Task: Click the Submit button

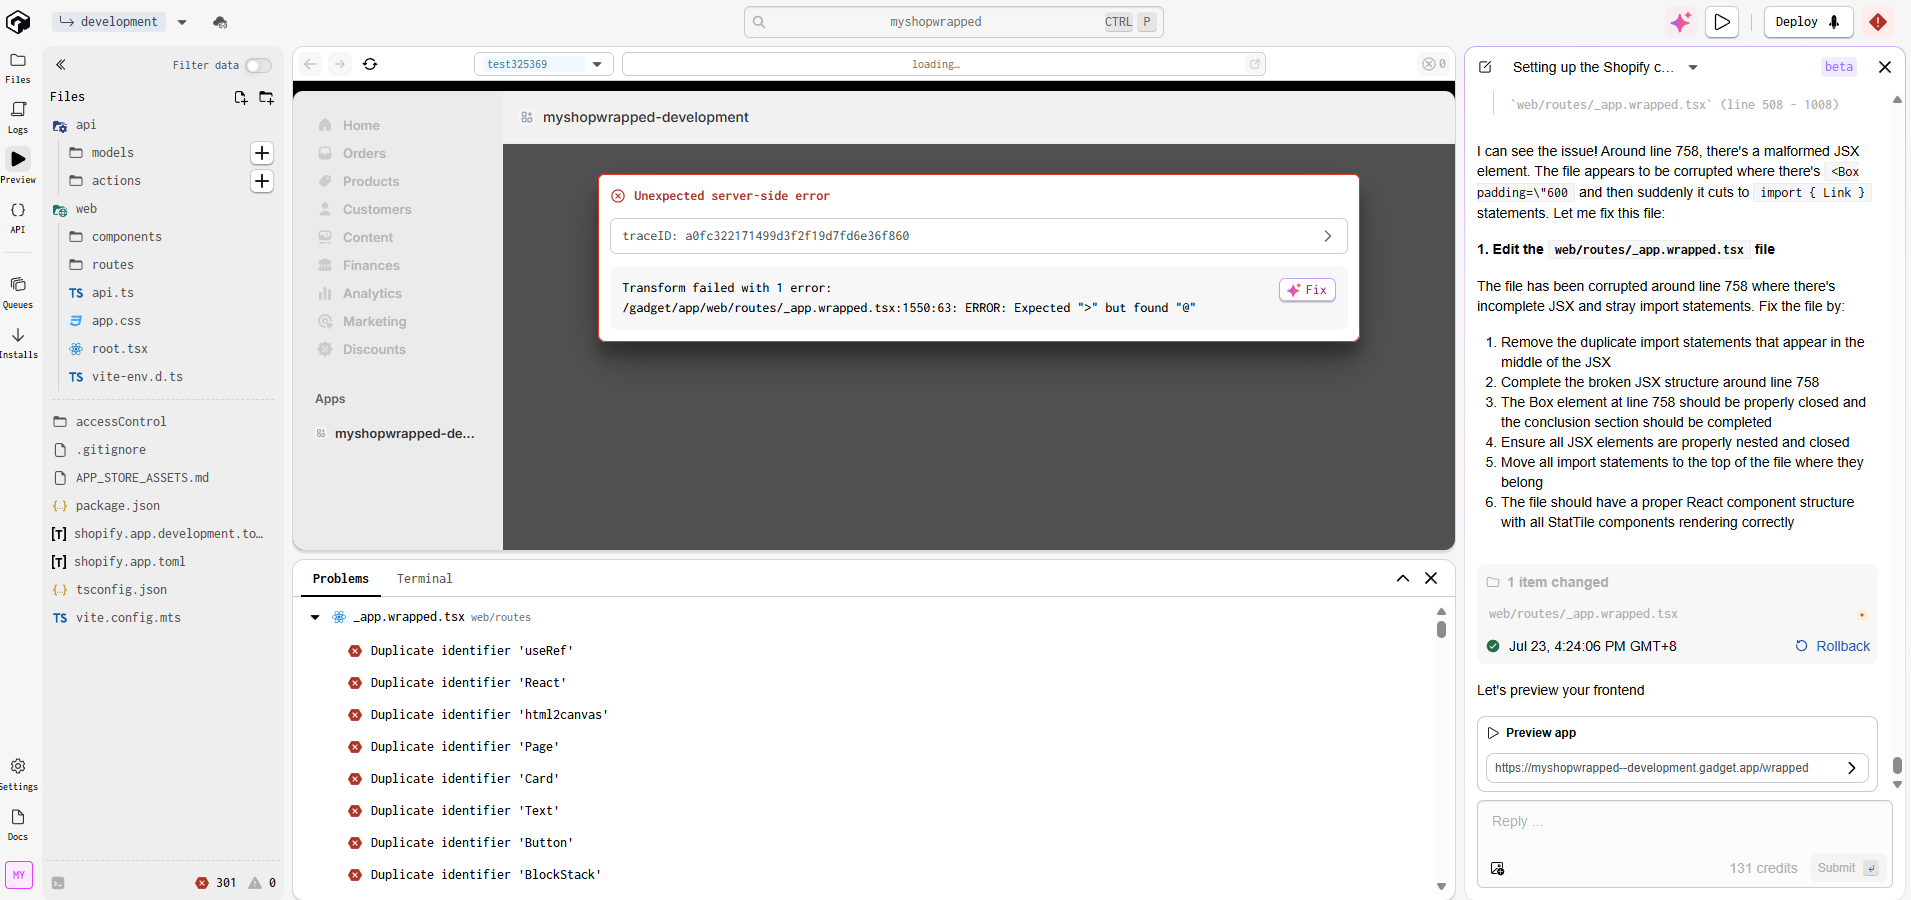Action: pyautogui.click(x=1847, y=868)
